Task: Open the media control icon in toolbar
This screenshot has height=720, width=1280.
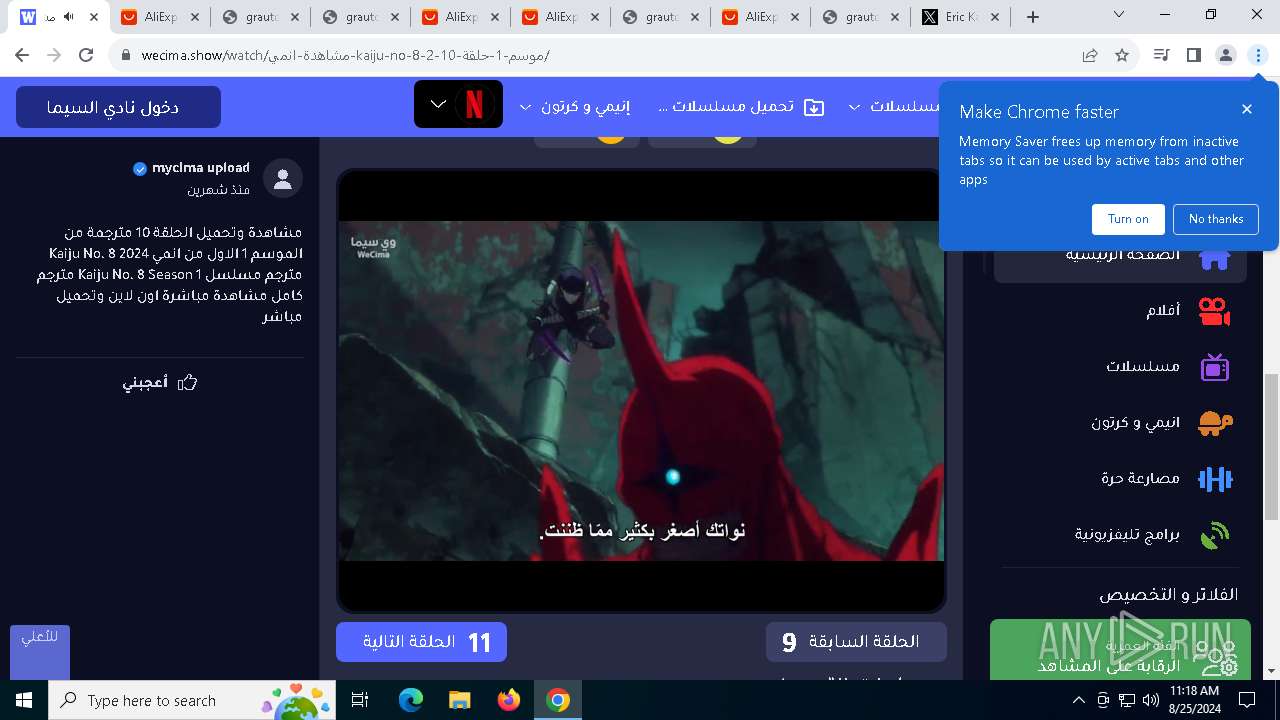Action: click(1161, 56)
